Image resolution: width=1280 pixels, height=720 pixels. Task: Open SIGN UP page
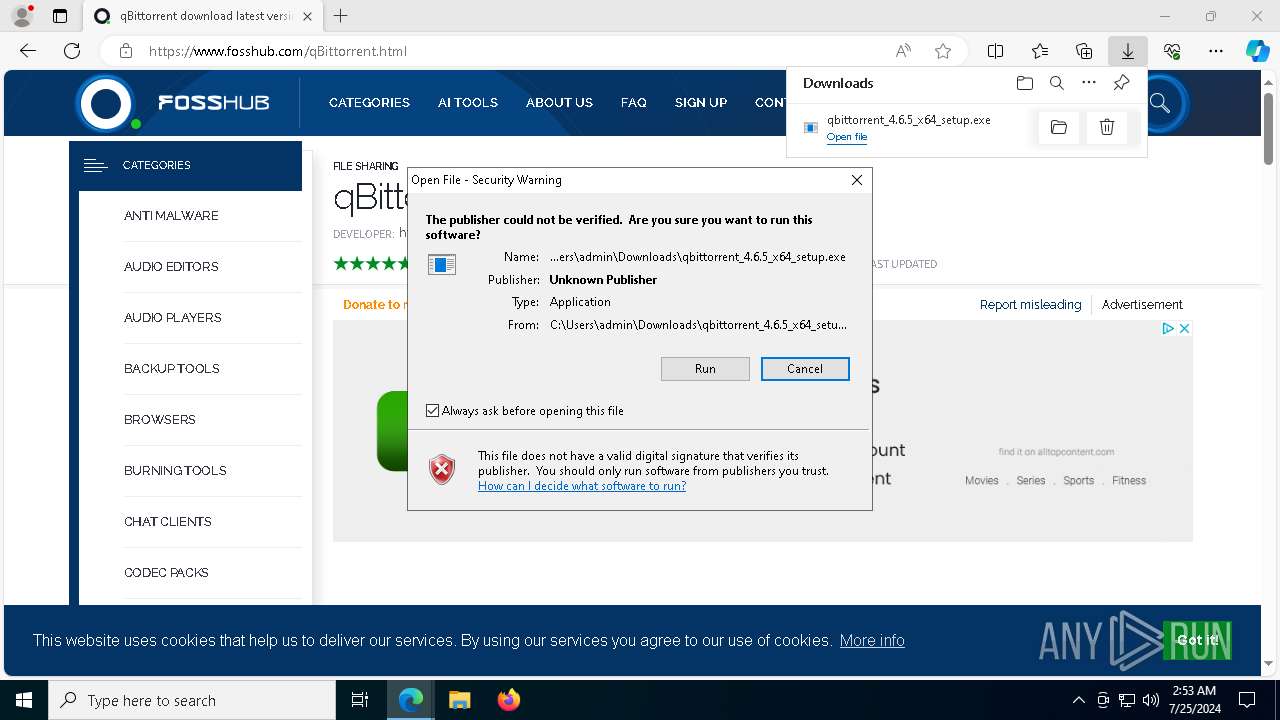click(x=701, y=103)
